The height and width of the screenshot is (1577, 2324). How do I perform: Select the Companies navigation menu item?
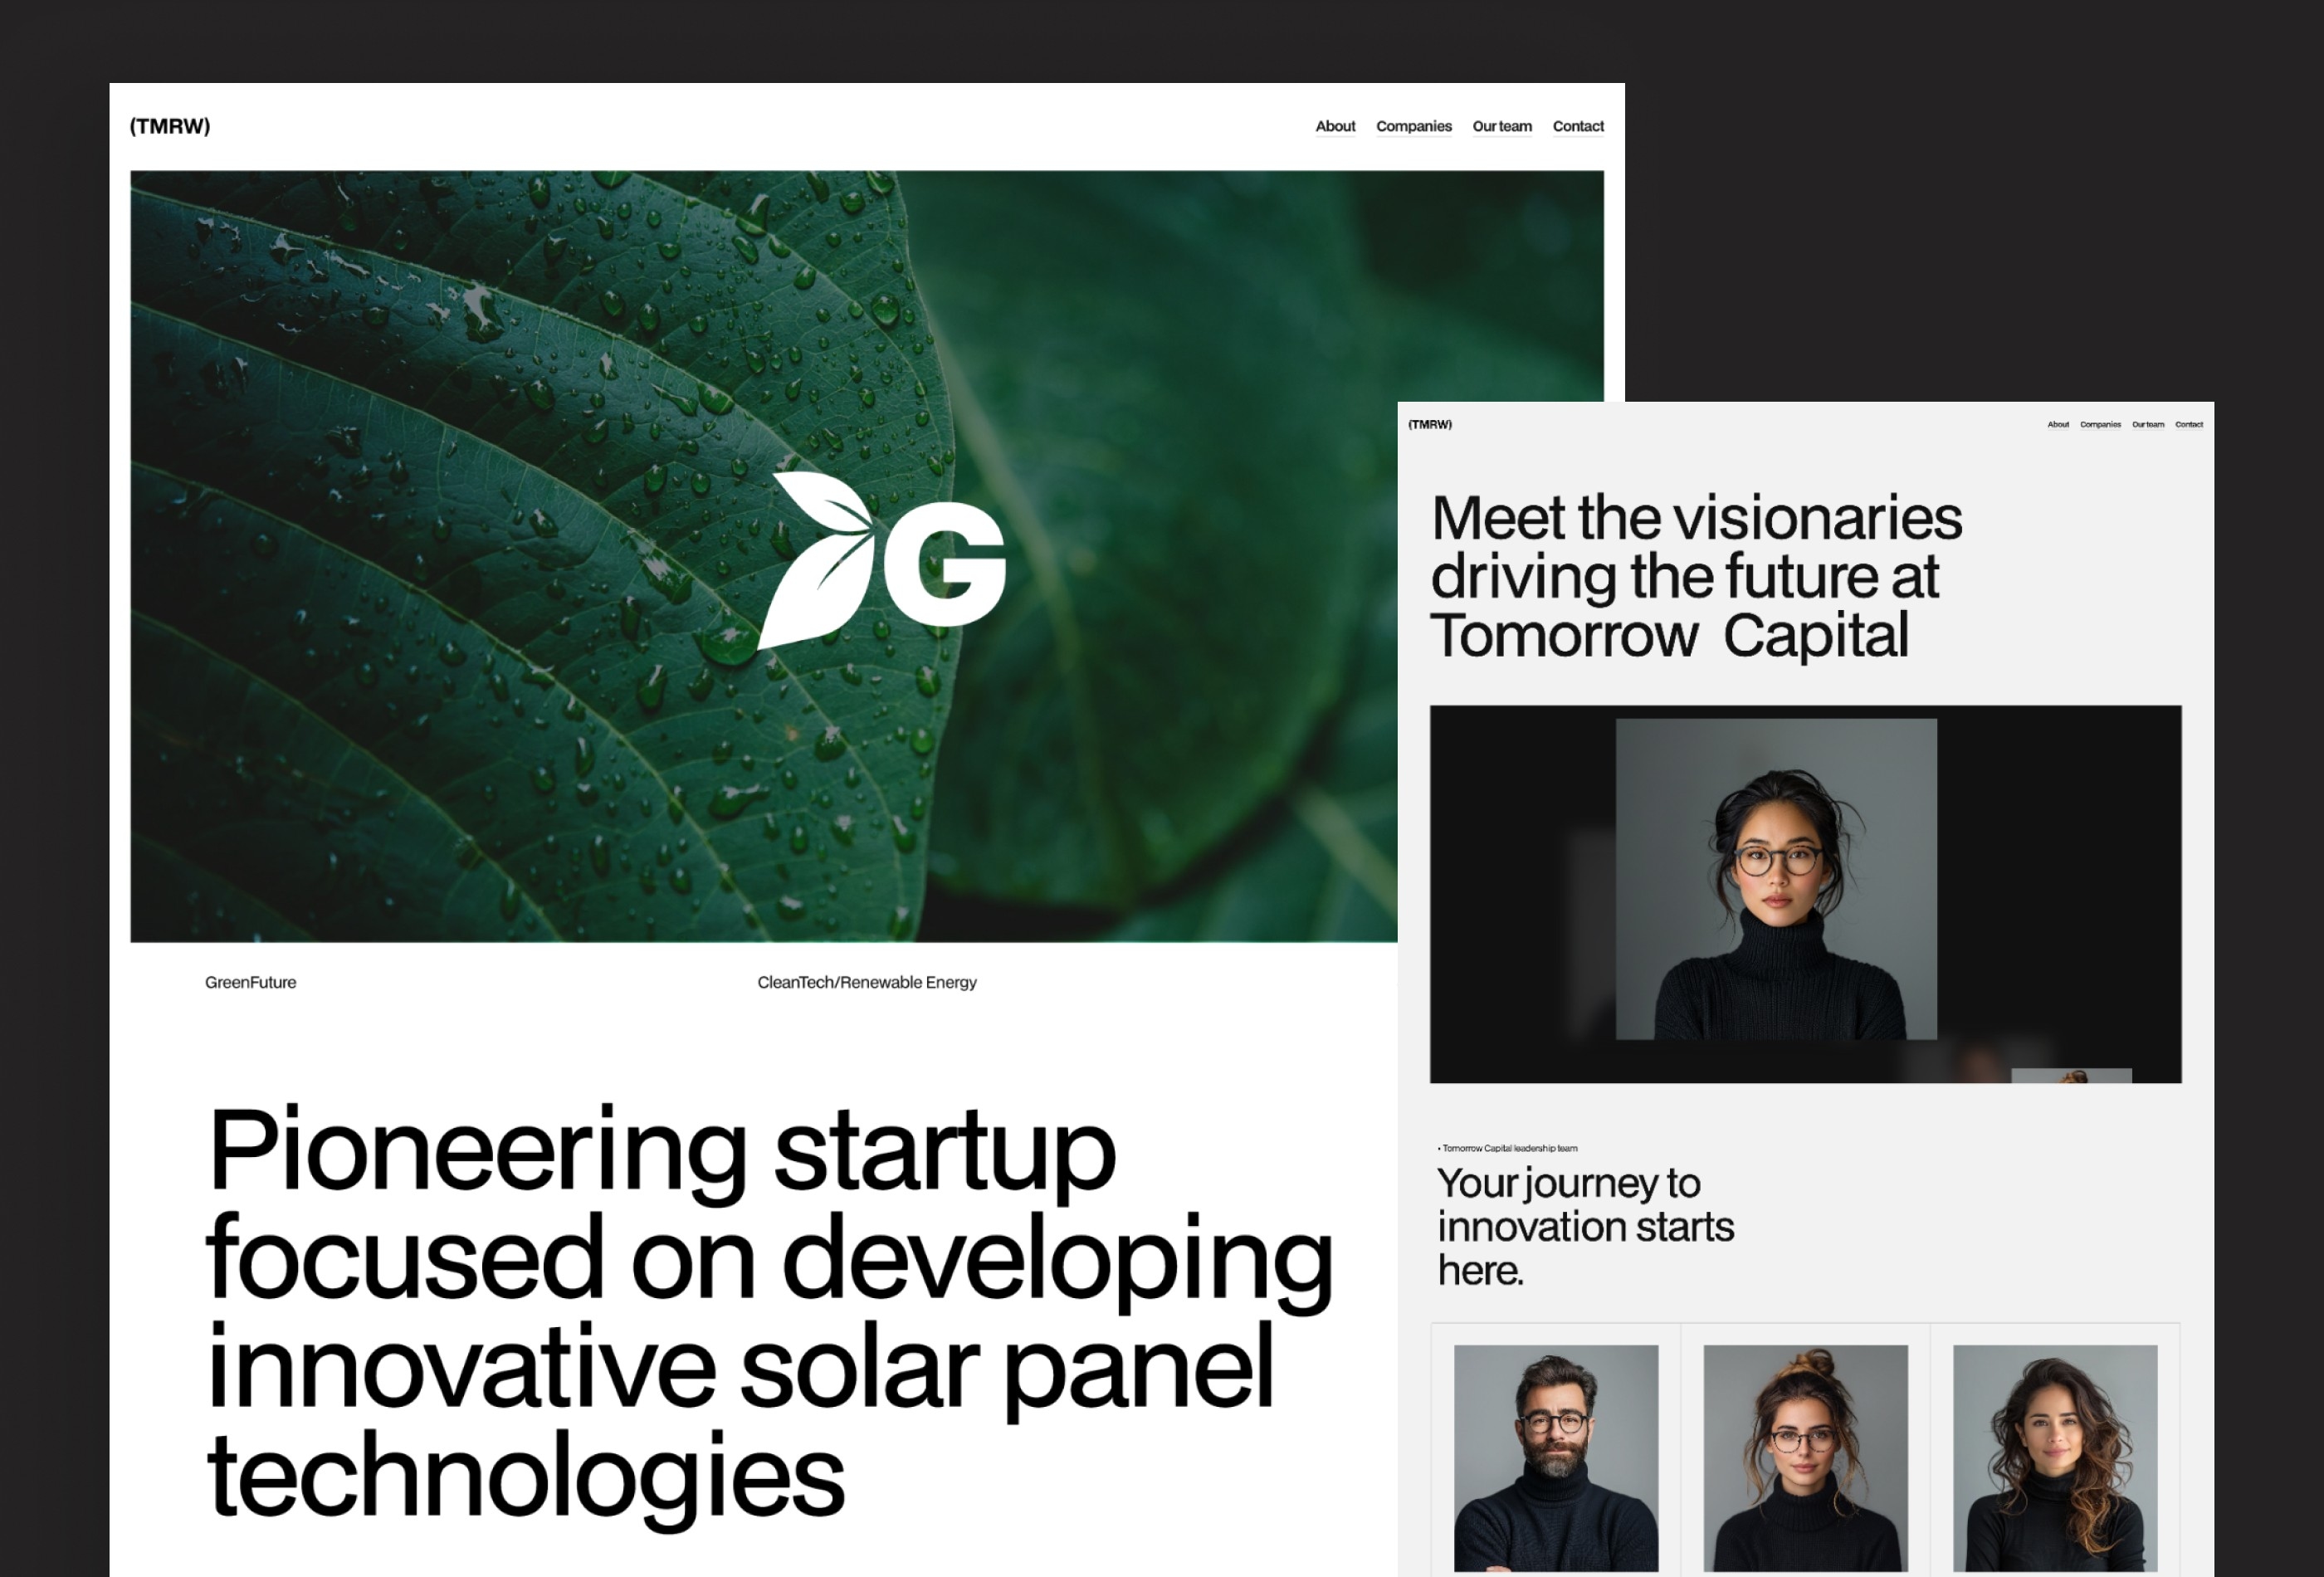point(1414,125)
